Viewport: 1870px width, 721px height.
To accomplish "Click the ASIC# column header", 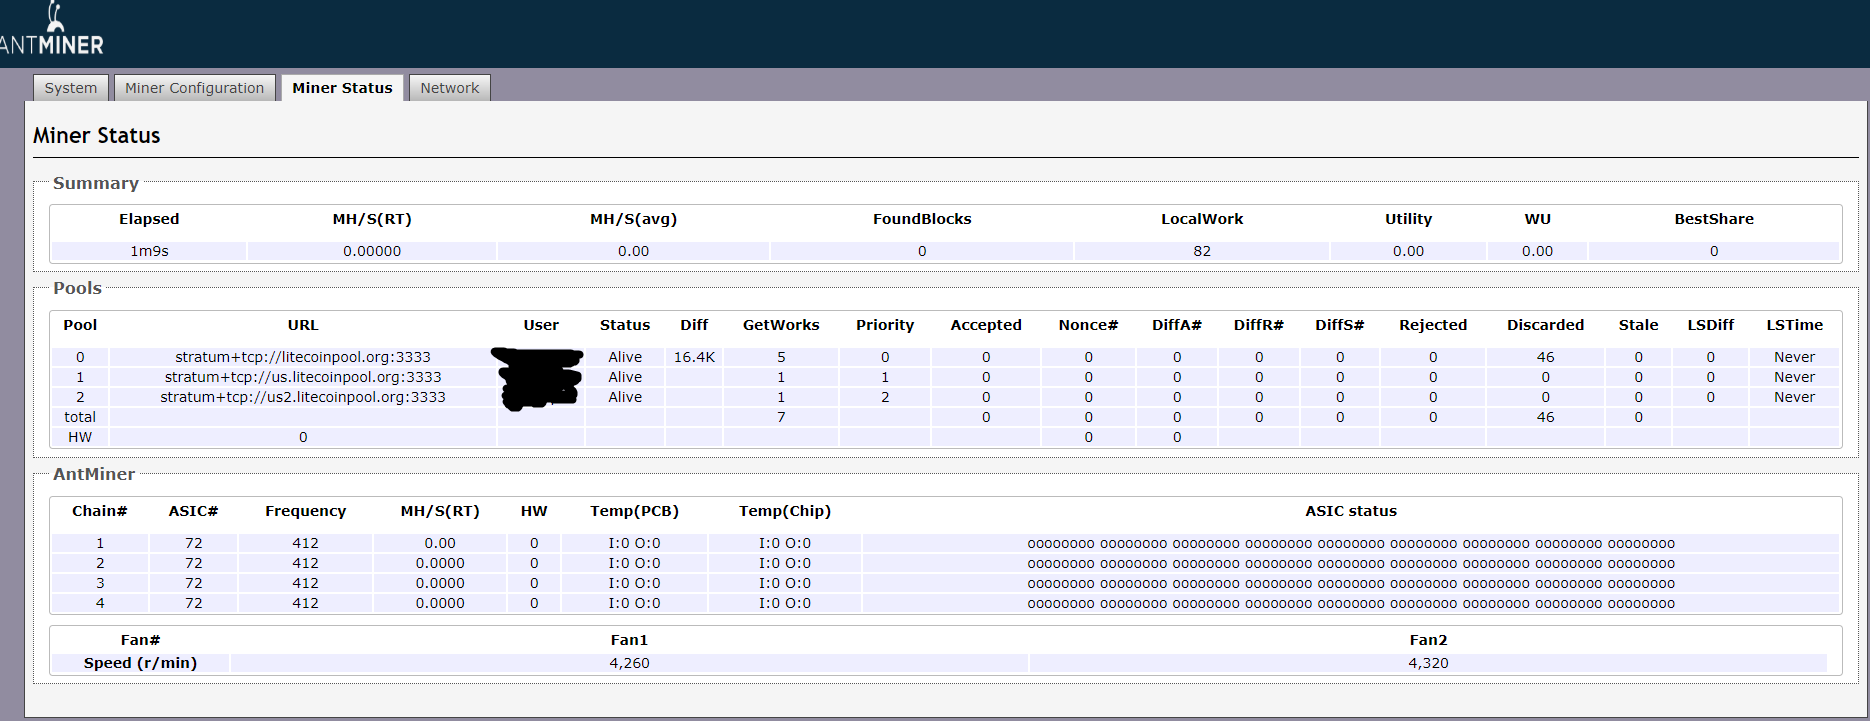I will click(193, 511).
